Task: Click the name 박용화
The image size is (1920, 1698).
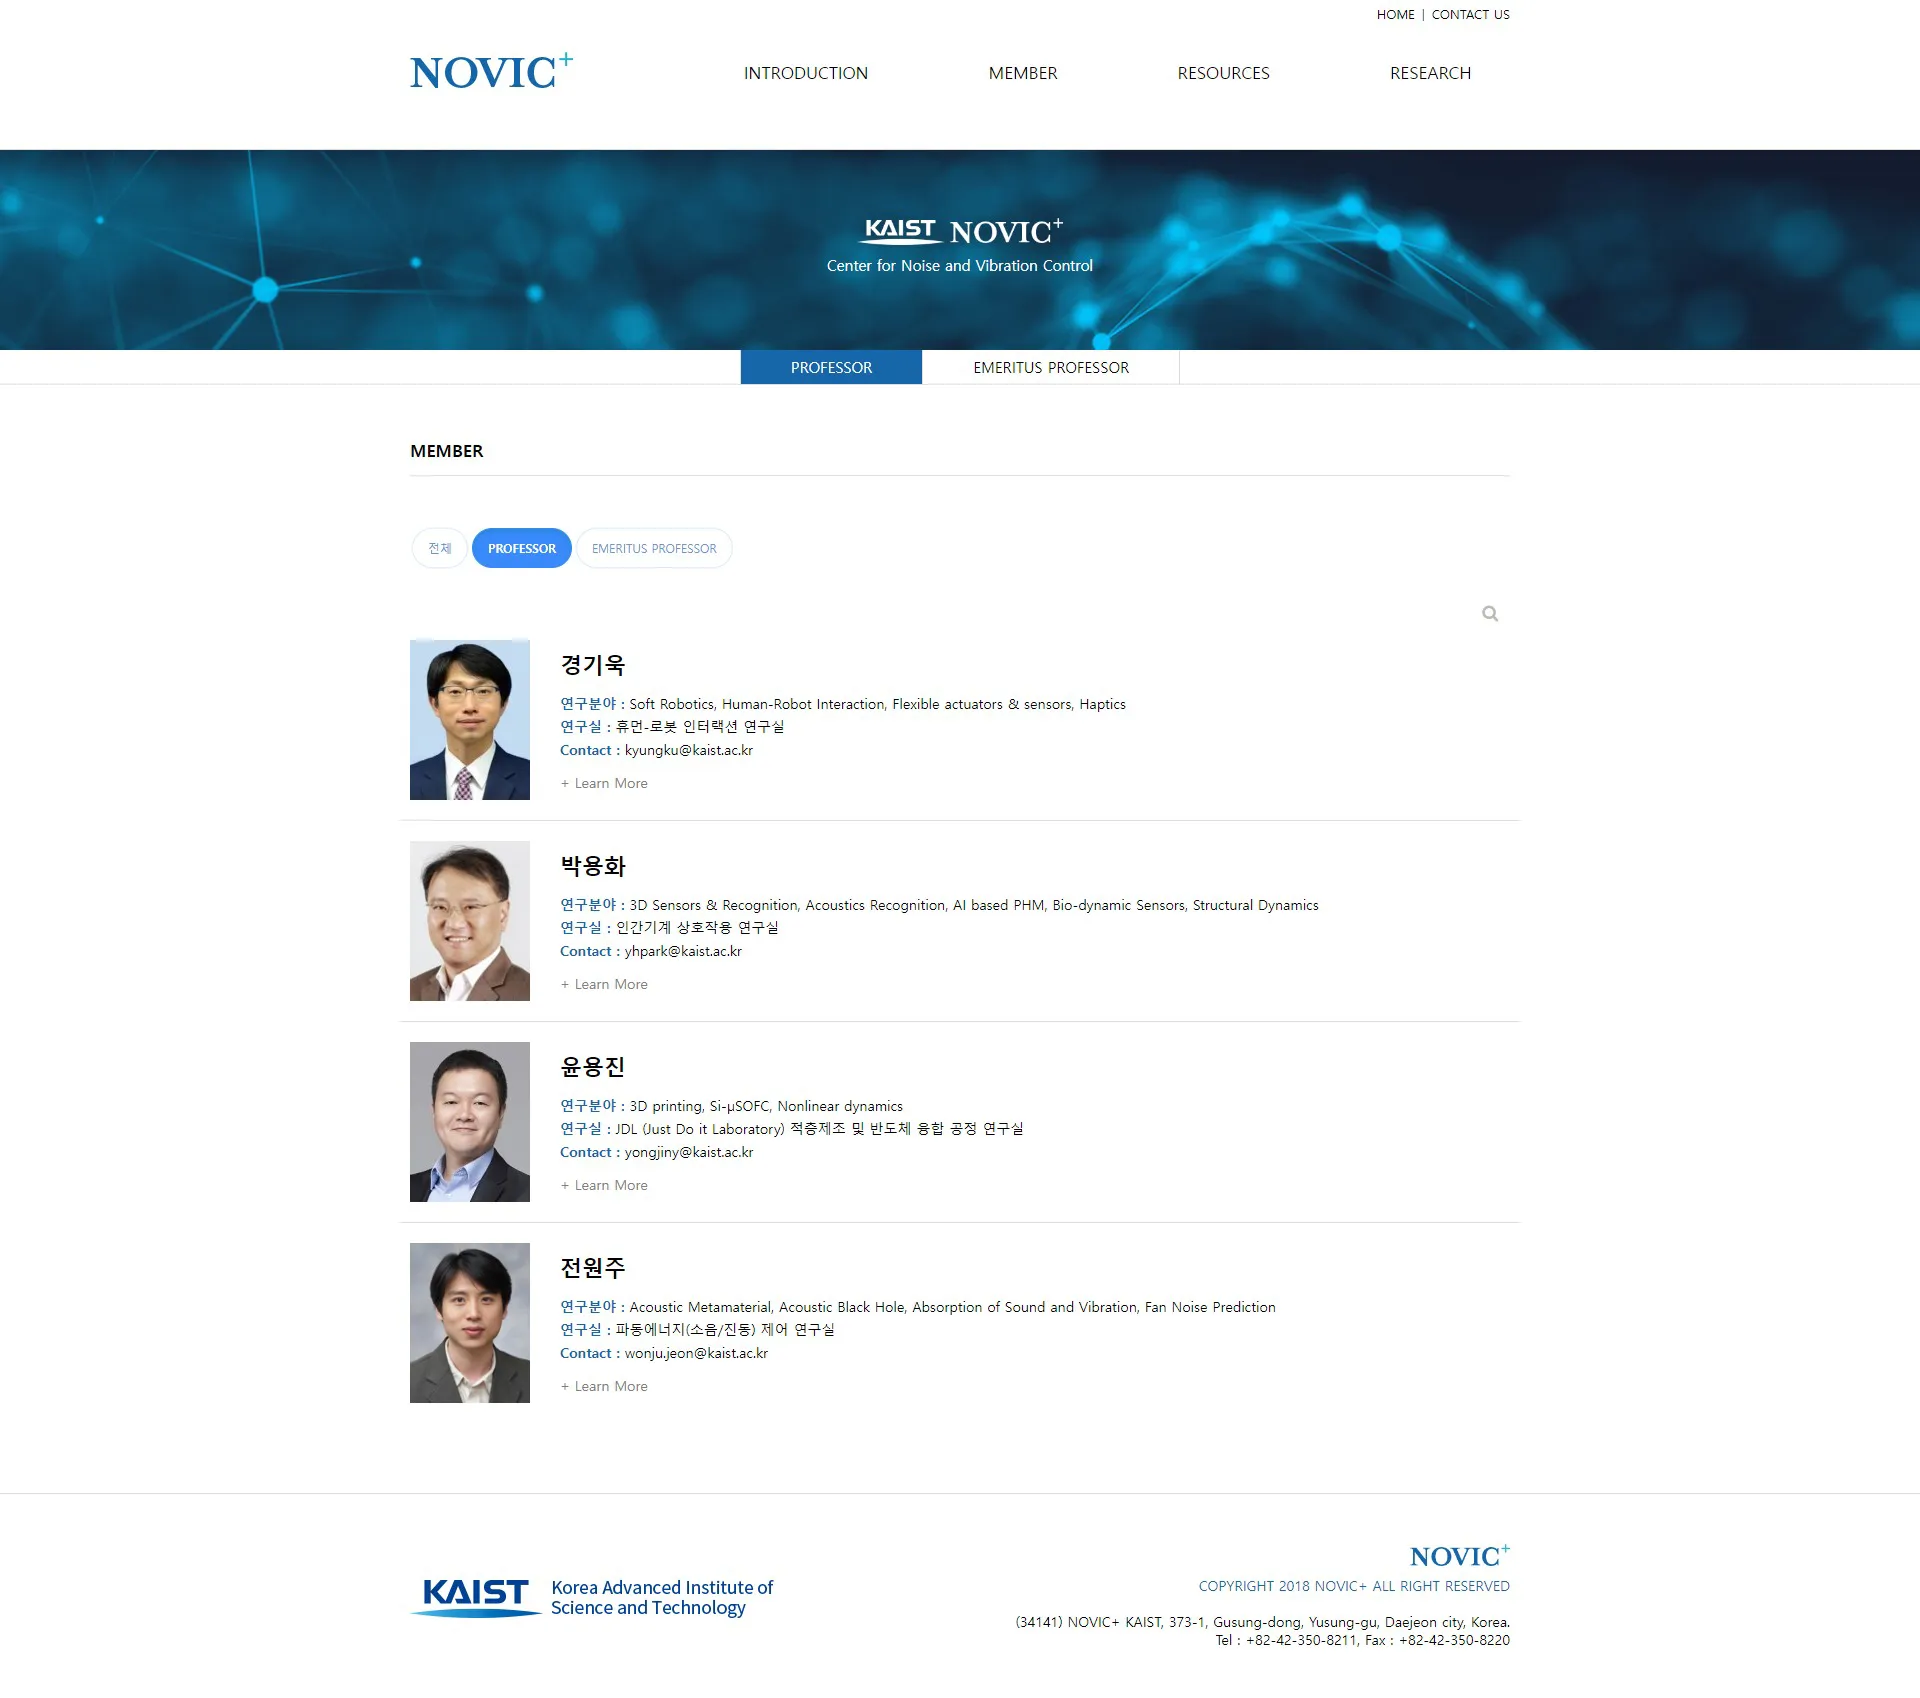Action: pos(593,866)
